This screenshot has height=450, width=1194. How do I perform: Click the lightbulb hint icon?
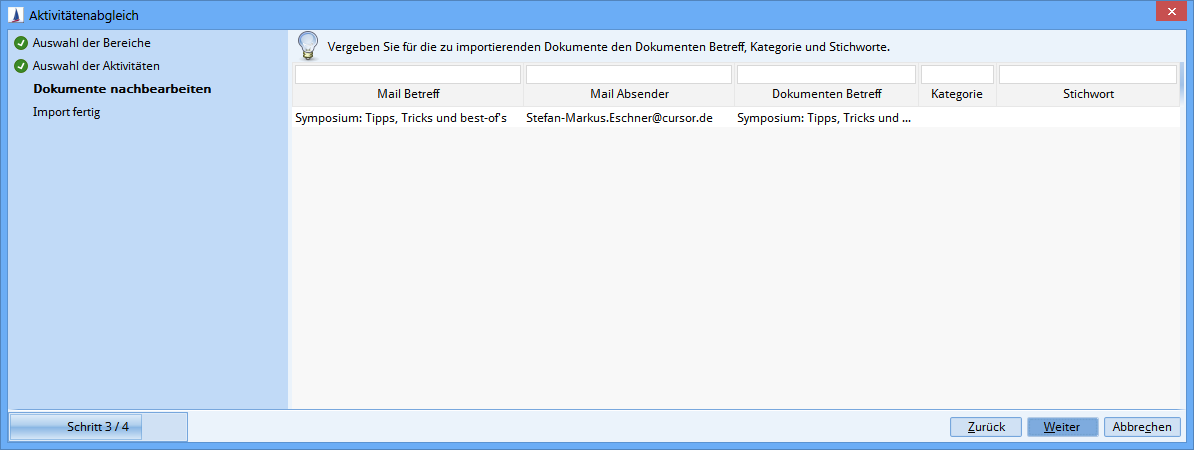tap(309, 46)
